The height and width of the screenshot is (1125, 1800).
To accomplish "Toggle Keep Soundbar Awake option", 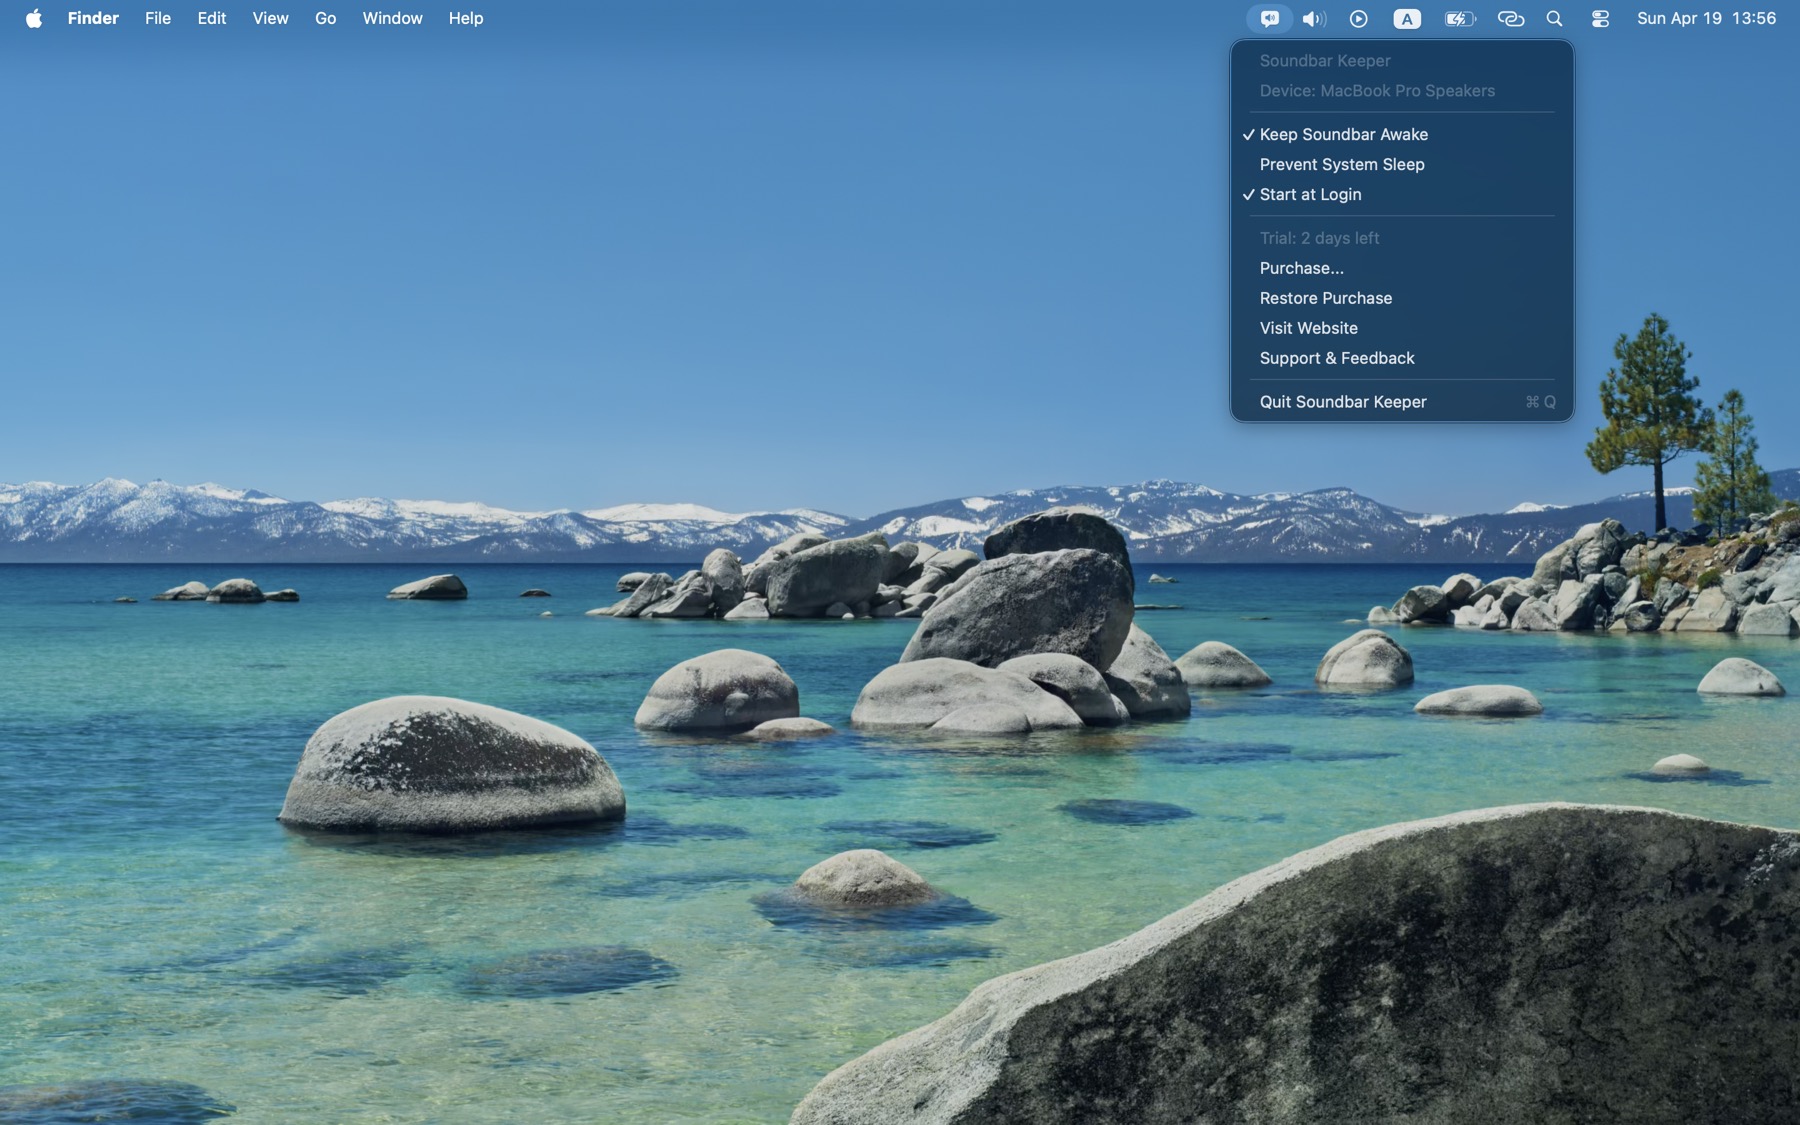I will 1402,134.
